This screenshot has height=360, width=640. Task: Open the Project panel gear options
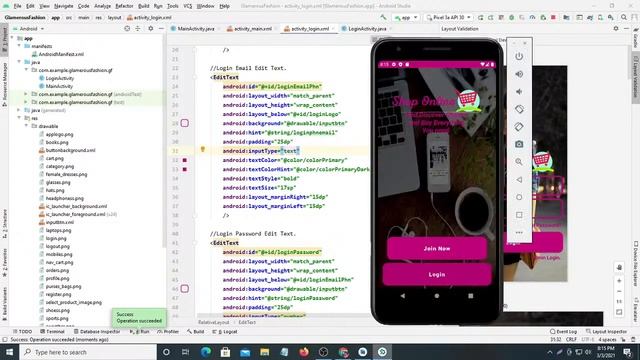[151, 29]
